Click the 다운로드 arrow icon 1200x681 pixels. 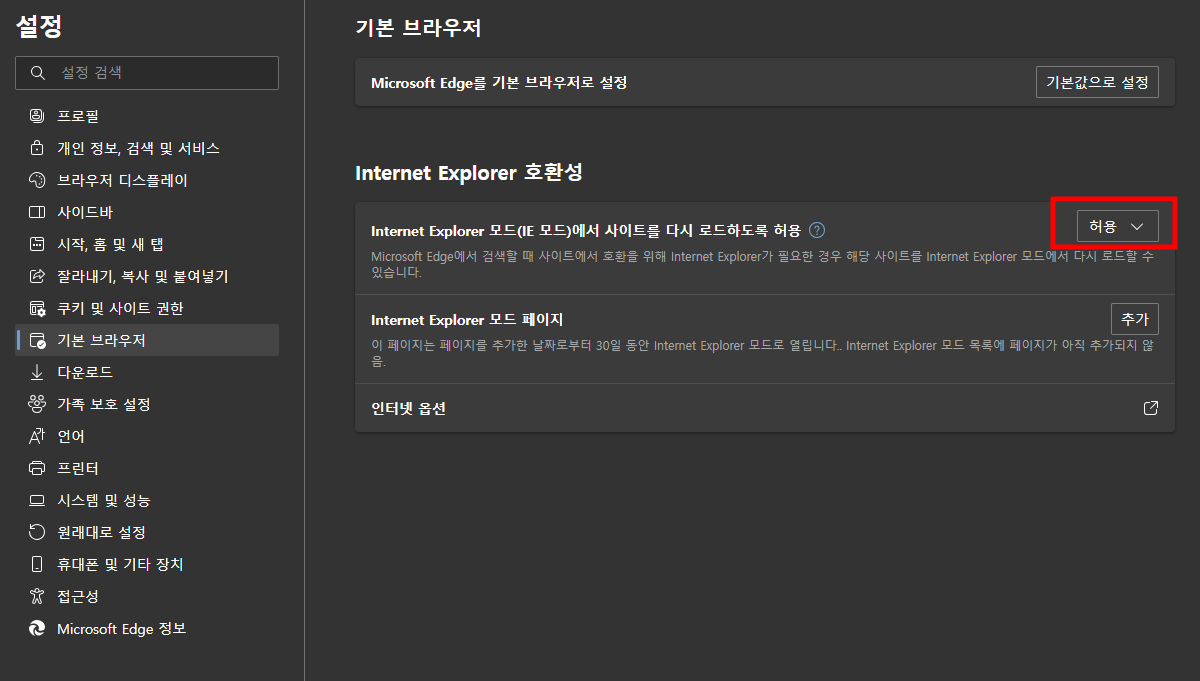[x=37, y=372]
